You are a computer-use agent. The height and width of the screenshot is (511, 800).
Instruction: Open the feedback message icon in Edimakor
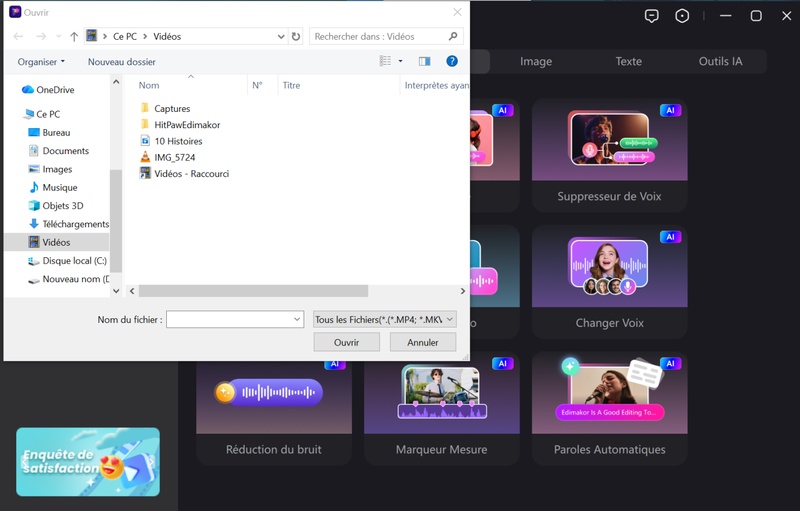coord(652,16)
